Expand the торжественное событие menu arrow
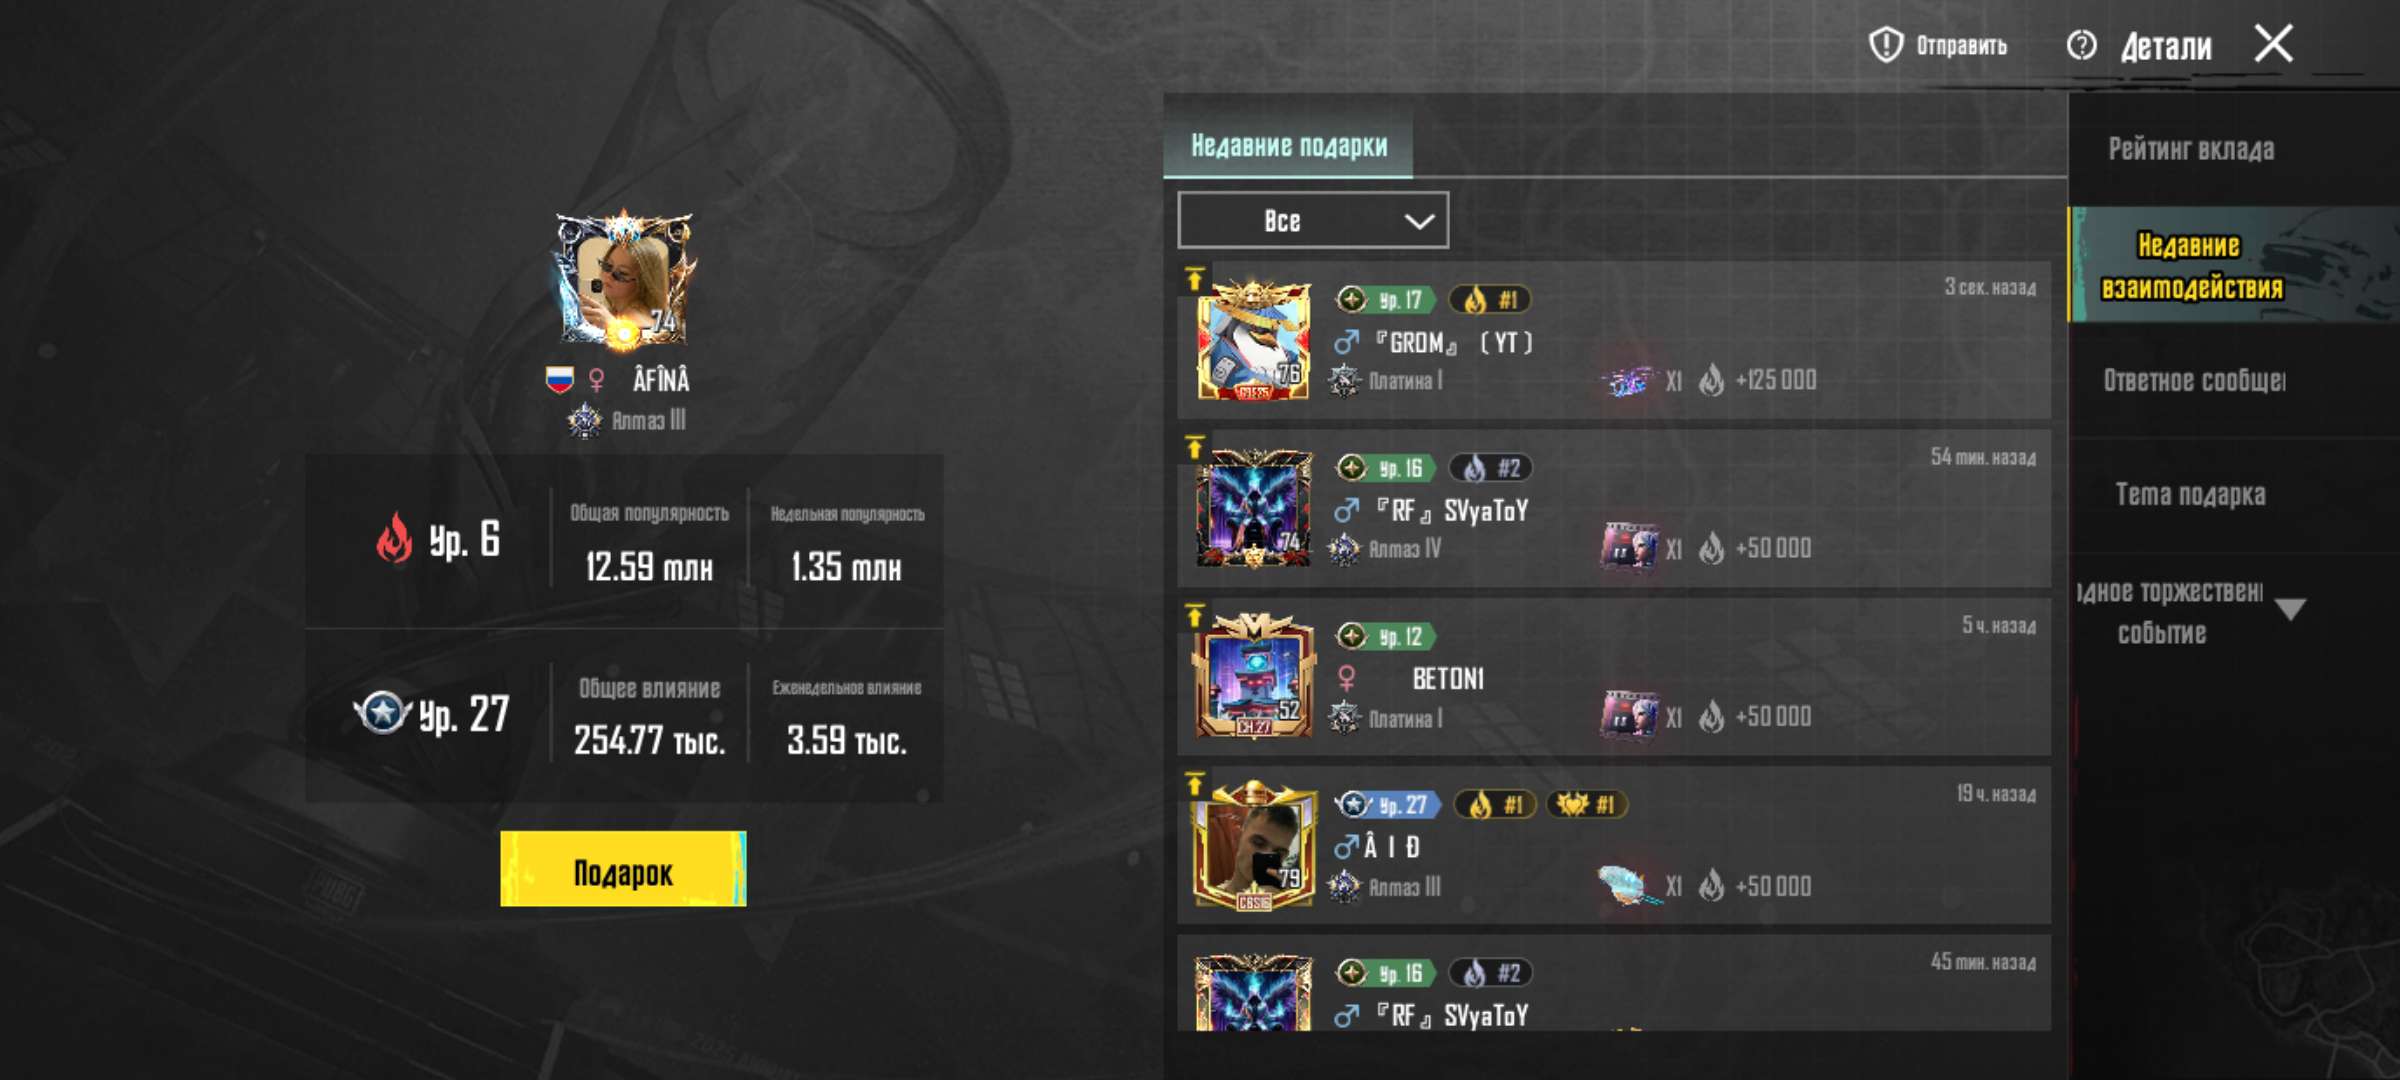2400x1080 pixels. (x=2290, y=609)
